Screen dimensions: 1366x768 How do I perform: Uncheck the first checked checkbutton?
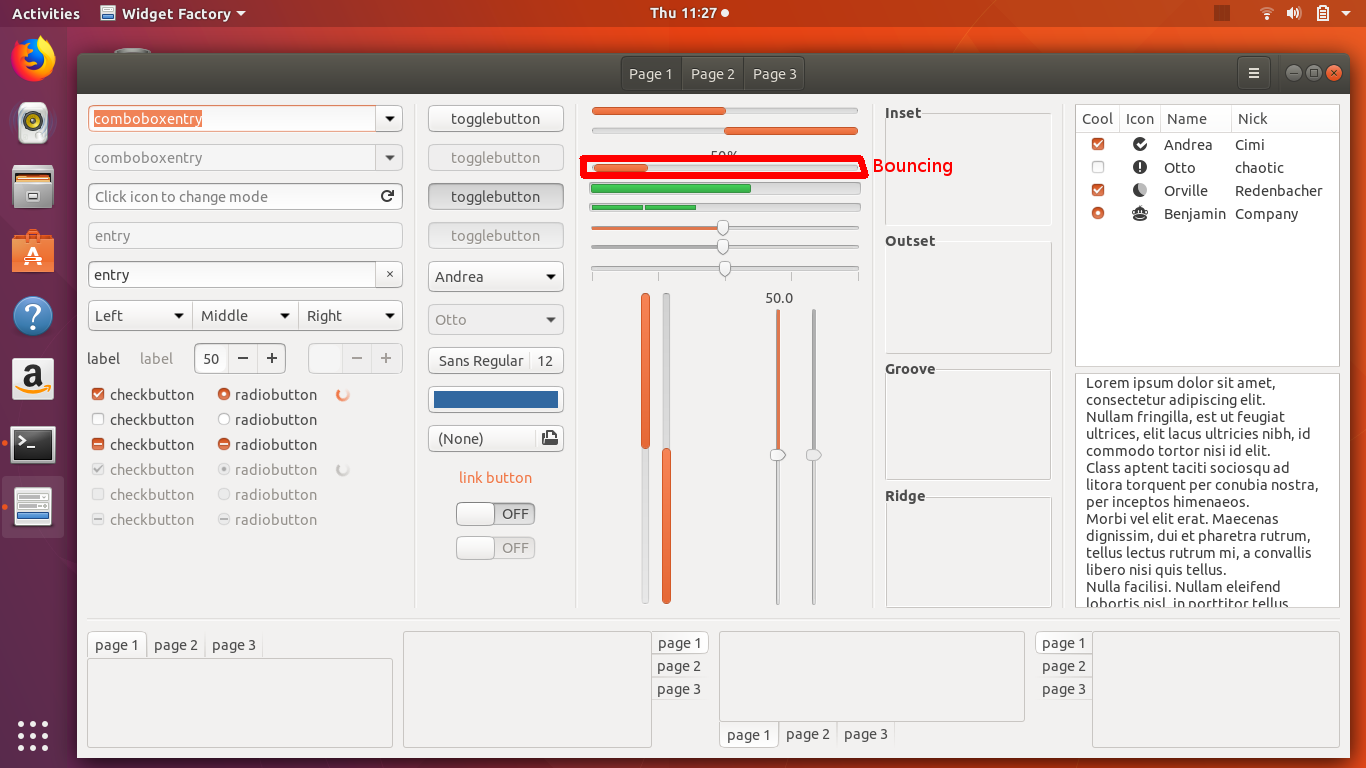pos(97,394)
